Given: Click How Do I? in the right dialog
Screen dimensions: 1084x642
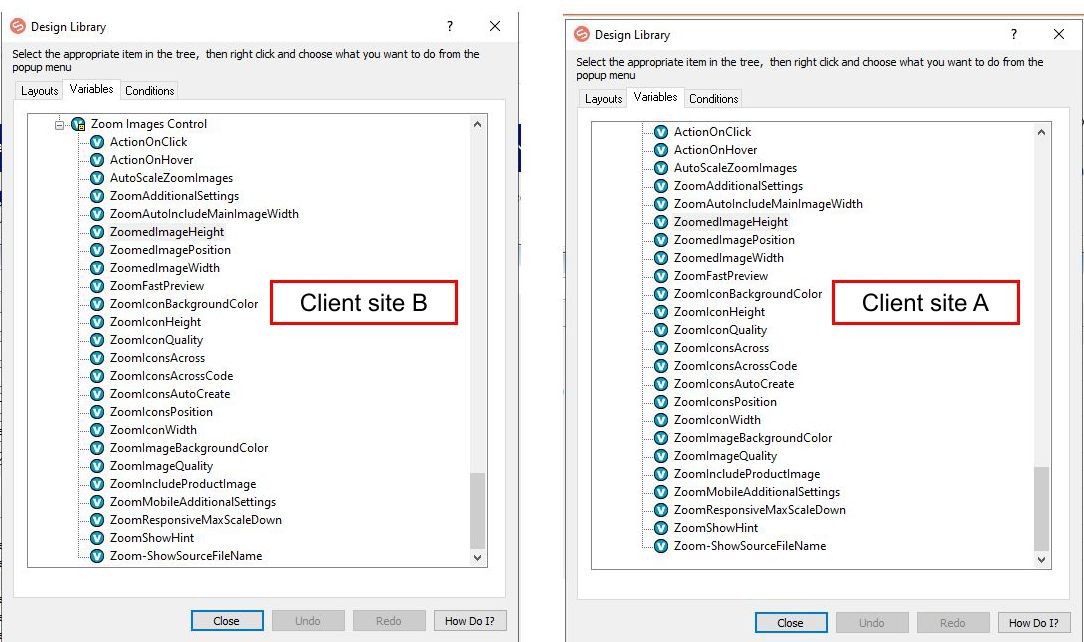Looking at the screenshot, I should coord(1033,623).
